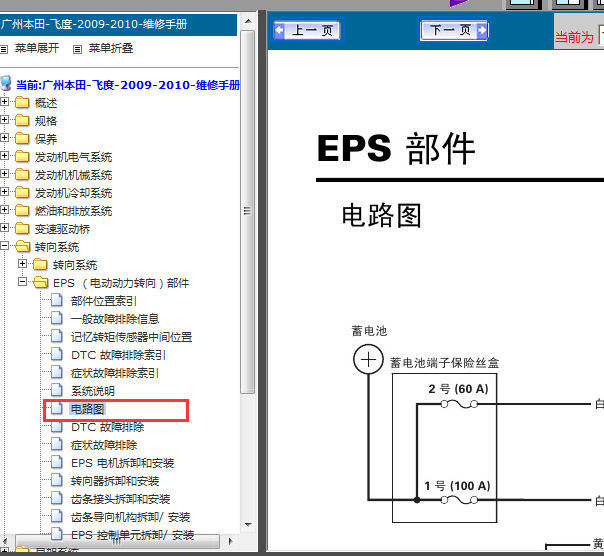Click computer icon before 当前 manual title
The width and height of the screenshot is (604, 556).
tap(6, 84)
